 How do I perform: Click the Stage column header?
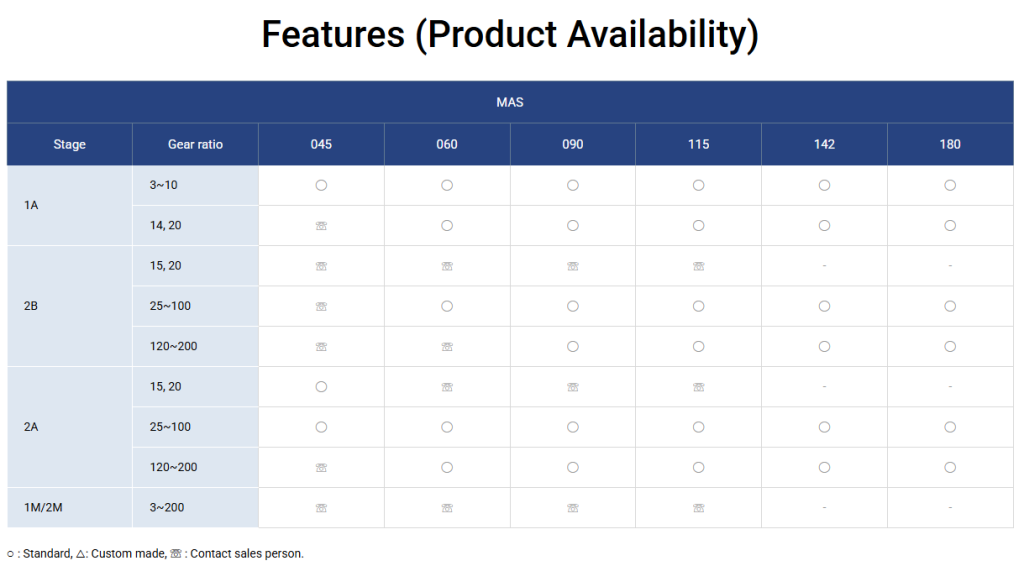point(69,144)
